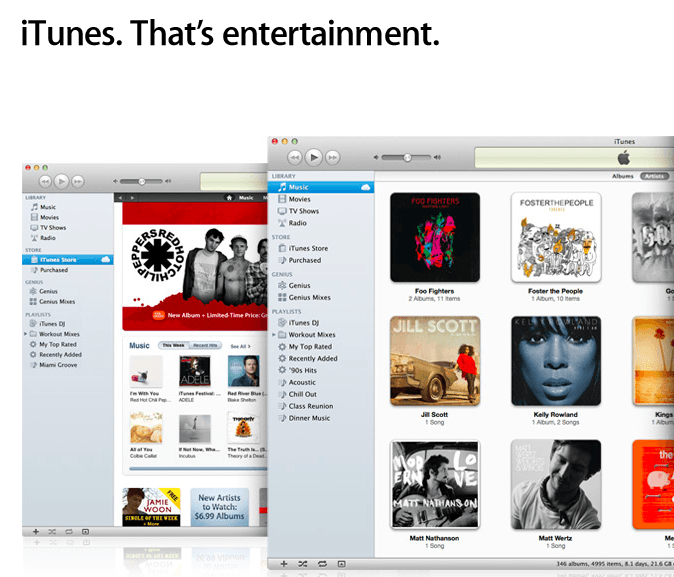The image size is (674, 577).
Task: Toggle artwork viewer button in back window
Action: 85,532
